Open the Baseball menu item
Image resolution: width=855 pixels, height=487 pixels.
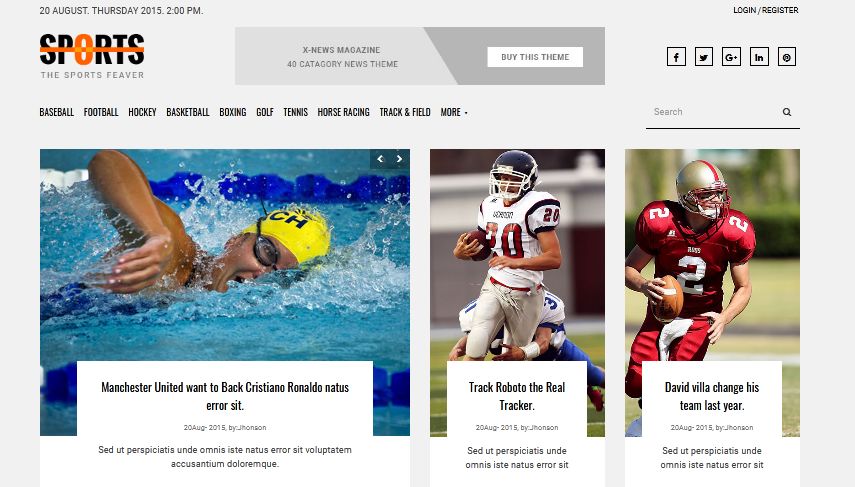[x=57, y=112]
